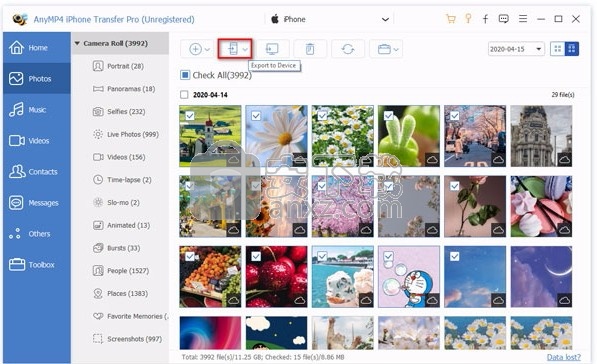Toggle the Check All(3992) checkbox

[x=185, y=75]
